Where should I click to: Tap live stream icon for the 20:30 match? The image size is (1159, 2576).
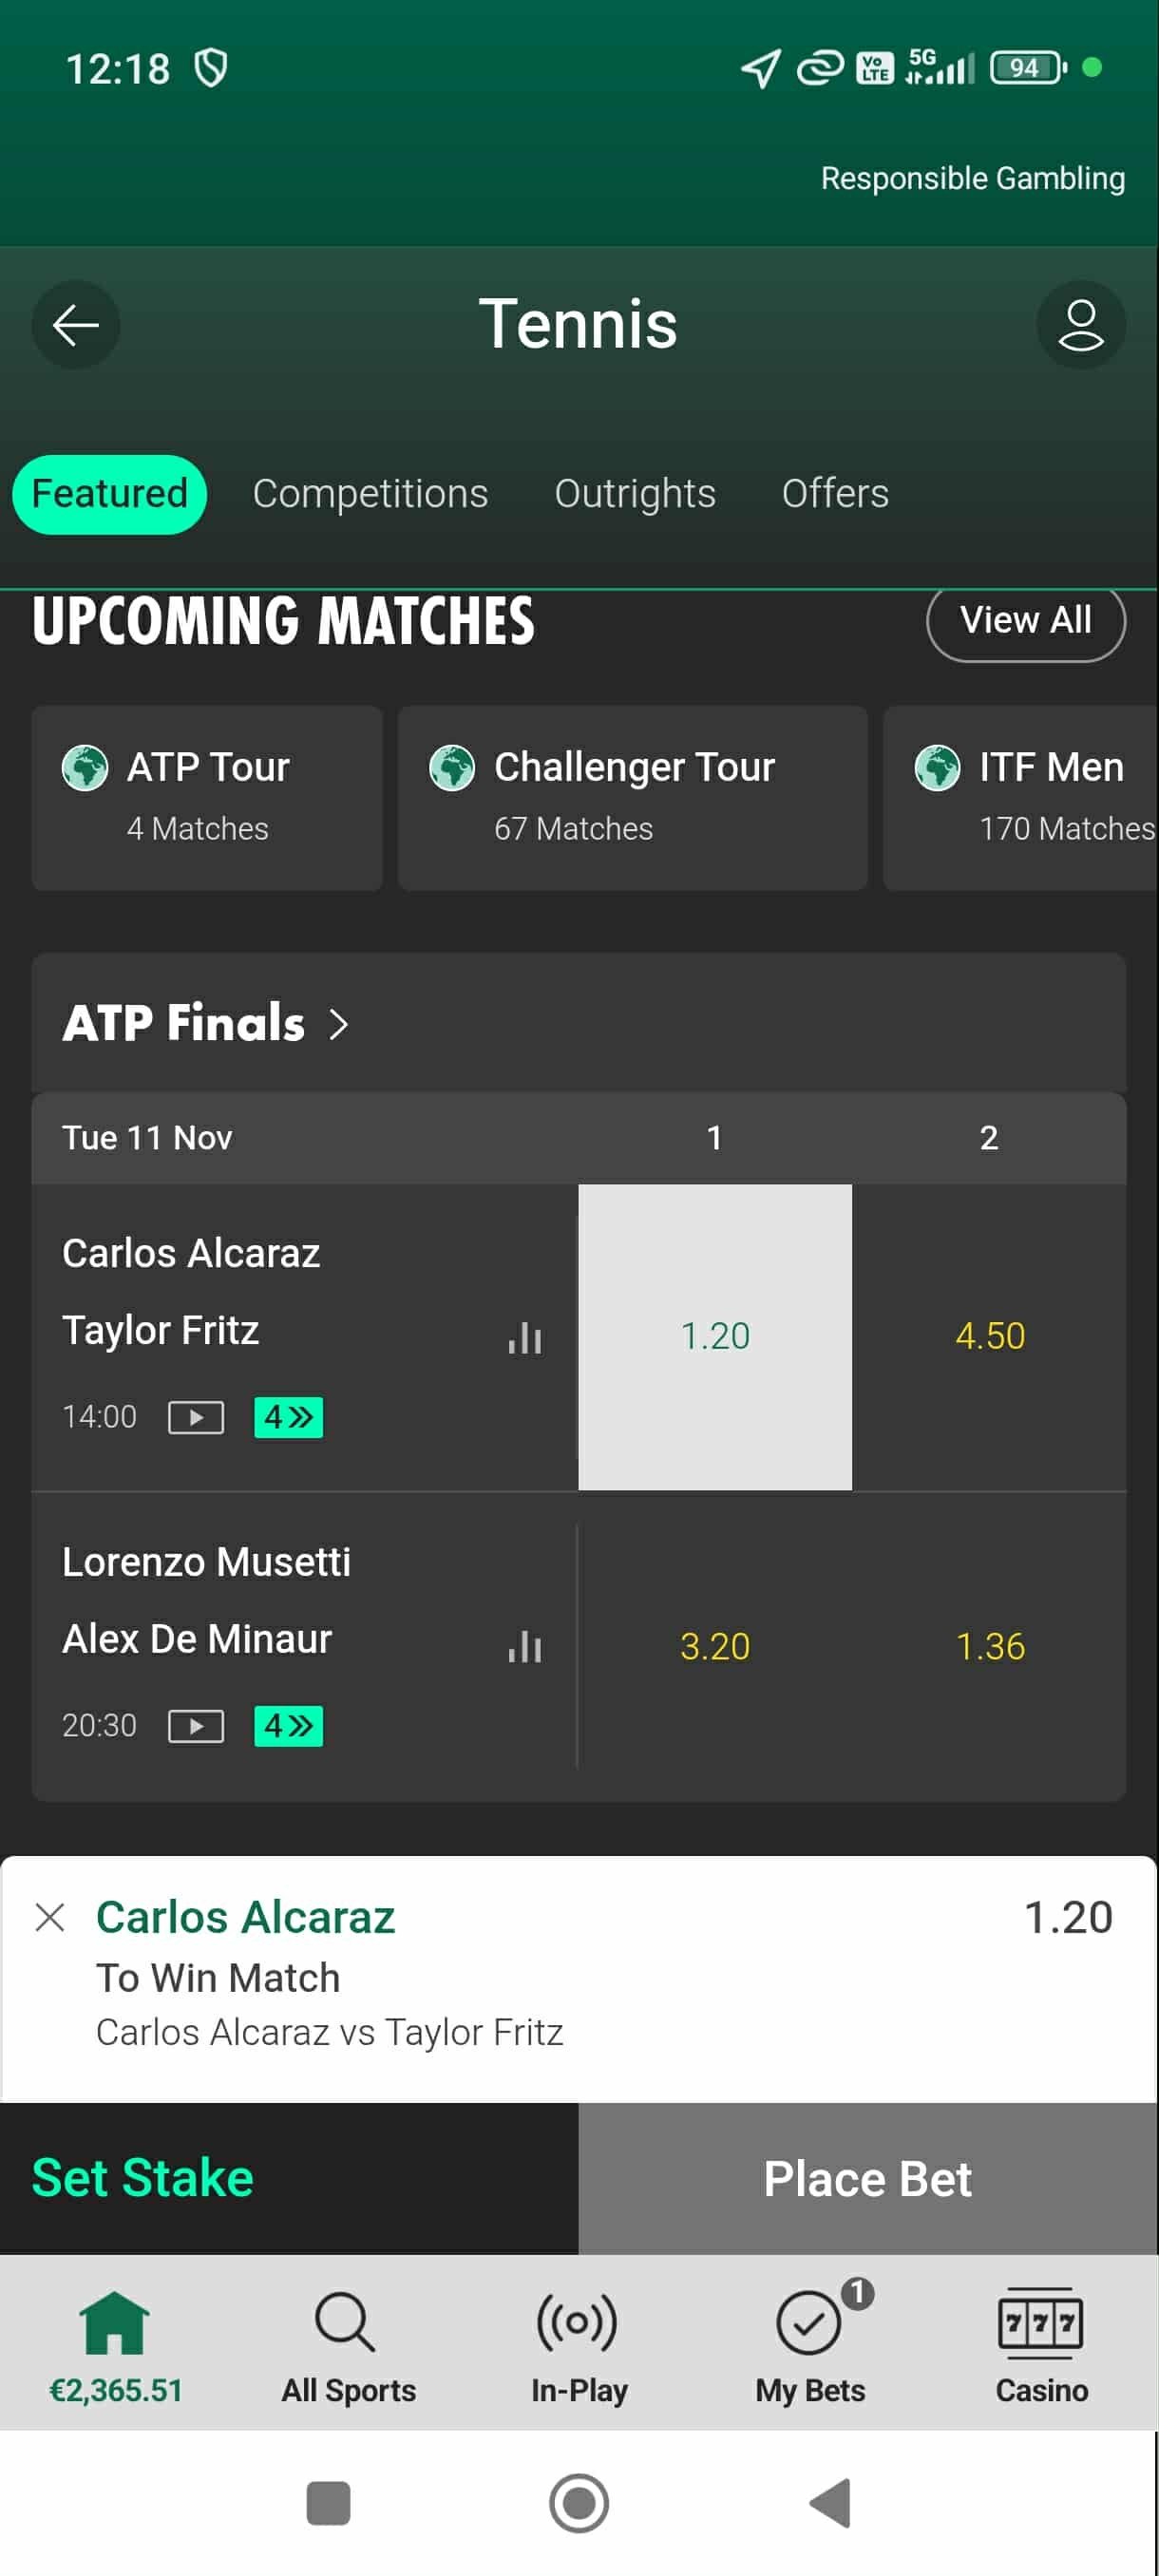pyautogui.click(x=196, y=1726)
